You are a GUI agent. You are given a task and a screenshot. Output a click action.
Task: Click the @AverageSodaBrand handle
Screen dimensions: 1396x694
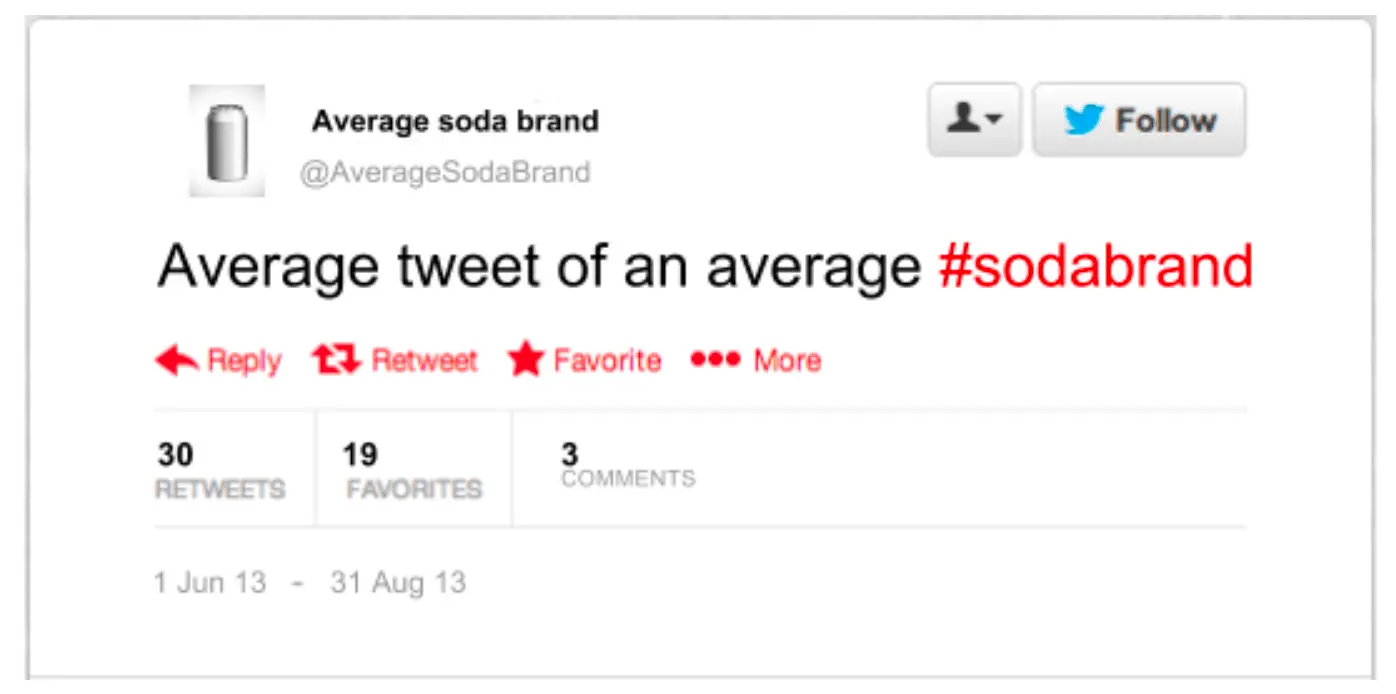click(450, 171)
